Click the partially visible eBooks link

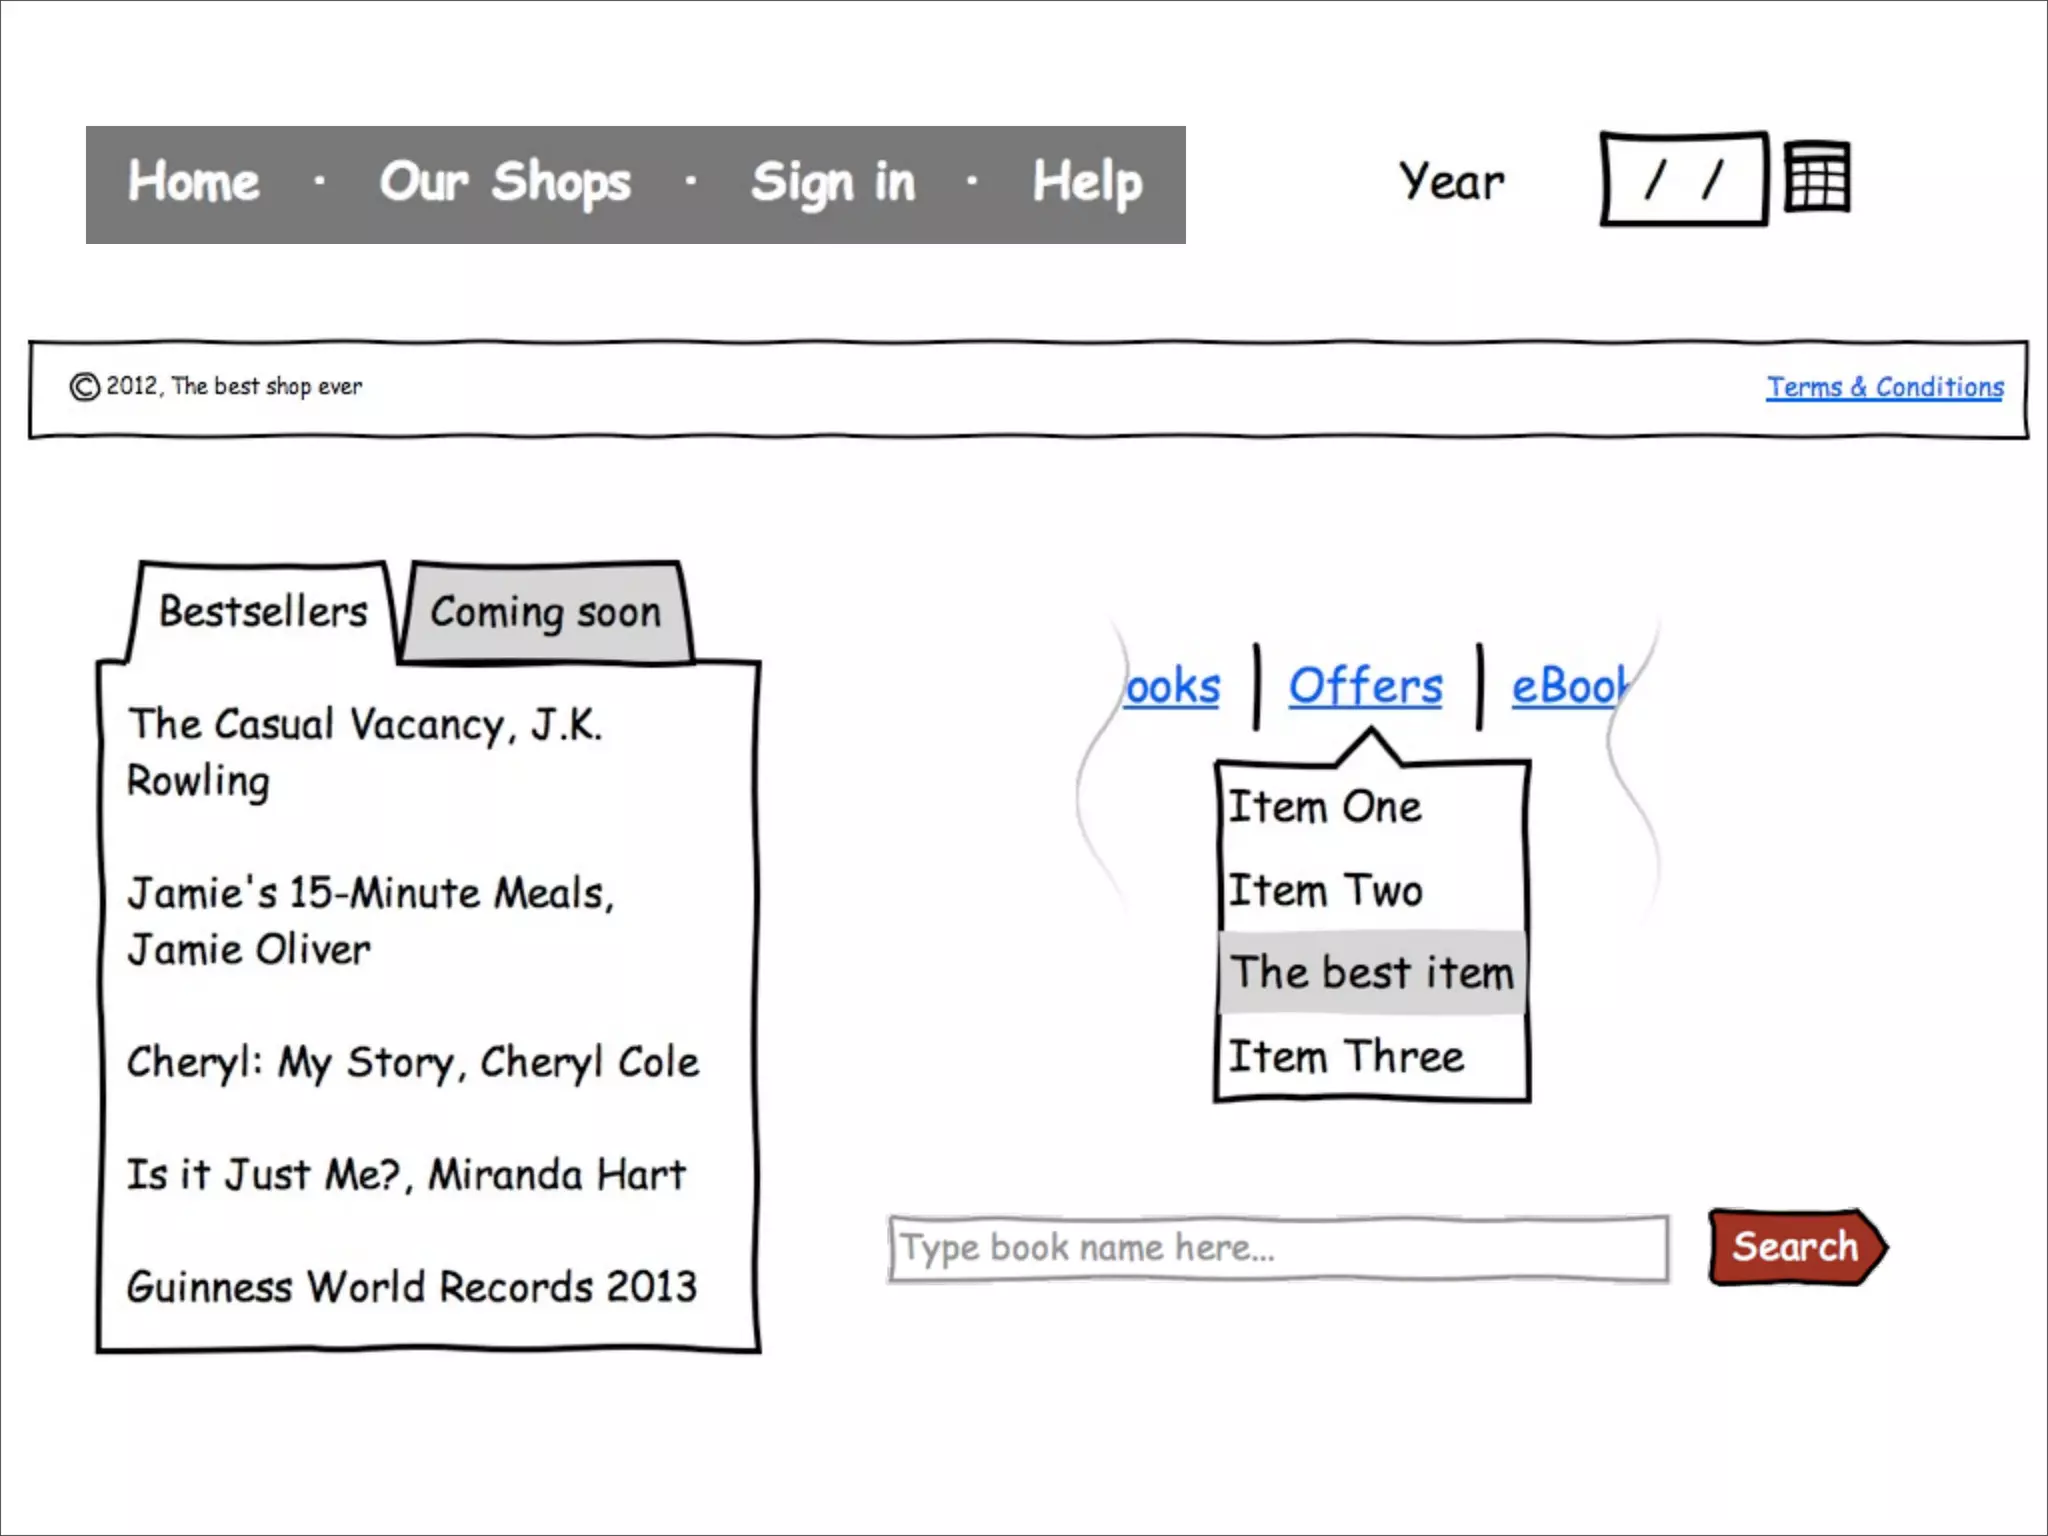(x=1568, y=688)
